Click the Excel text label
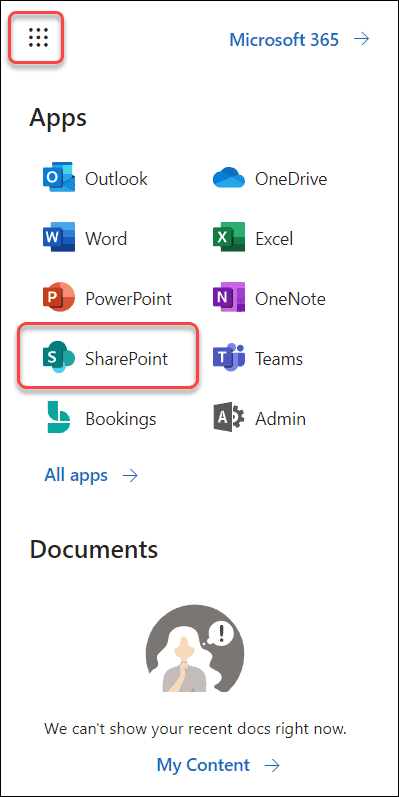Viewport: 399px width, 797px height. click(274, 238)
